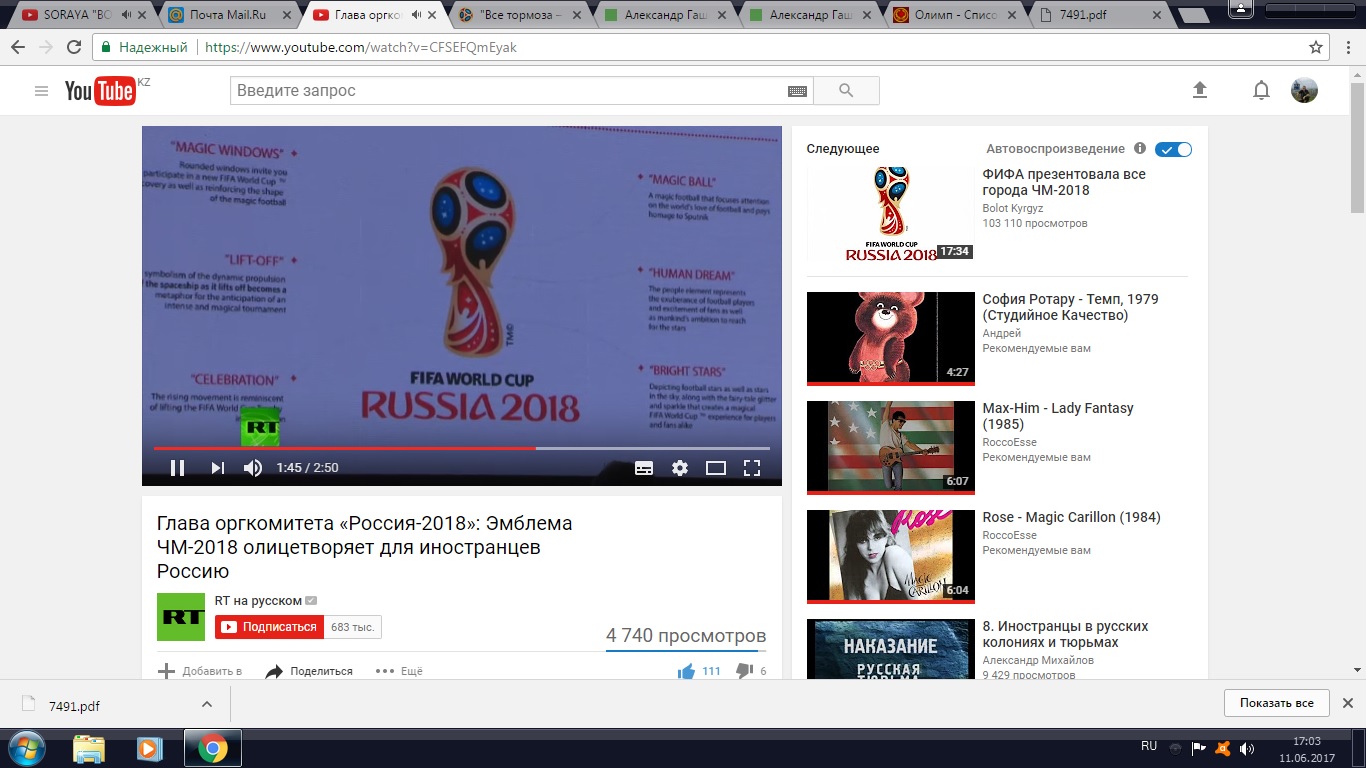This screenshot has width=1366, height=768.
Task: Click the Bolot Kyrgyz channel name
Action: 1013,208
